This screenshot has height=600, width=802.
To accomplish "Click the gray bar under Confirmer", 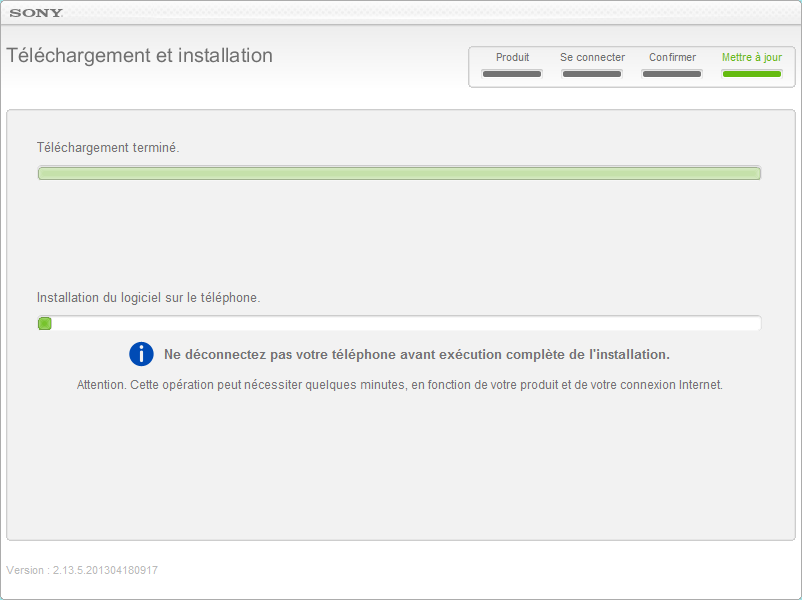I will (672, 74).
